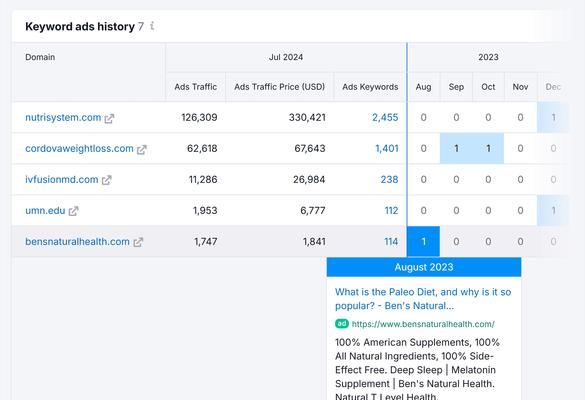Open external link icon next to cordovaweightloss.com

(x=142, y=150)
